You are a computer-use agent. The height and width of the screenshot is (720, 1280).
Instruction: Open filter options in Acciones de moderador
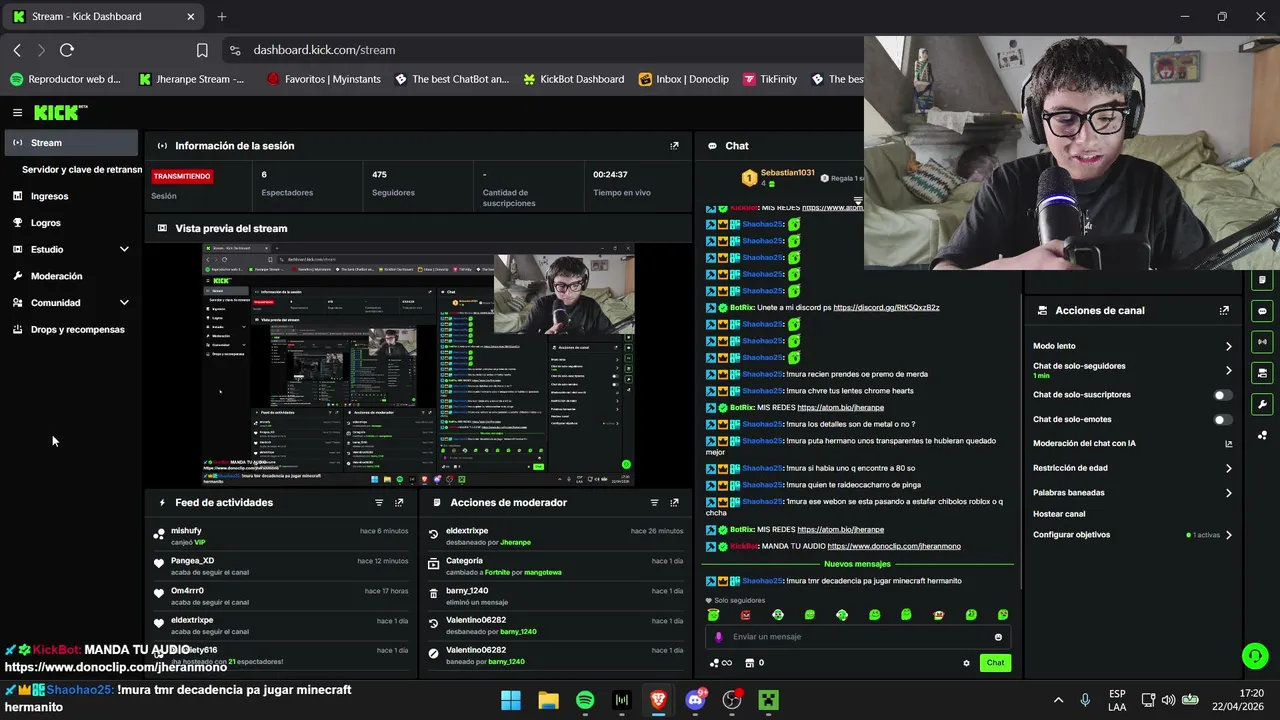pyautogui.click(x=654, y=503)
